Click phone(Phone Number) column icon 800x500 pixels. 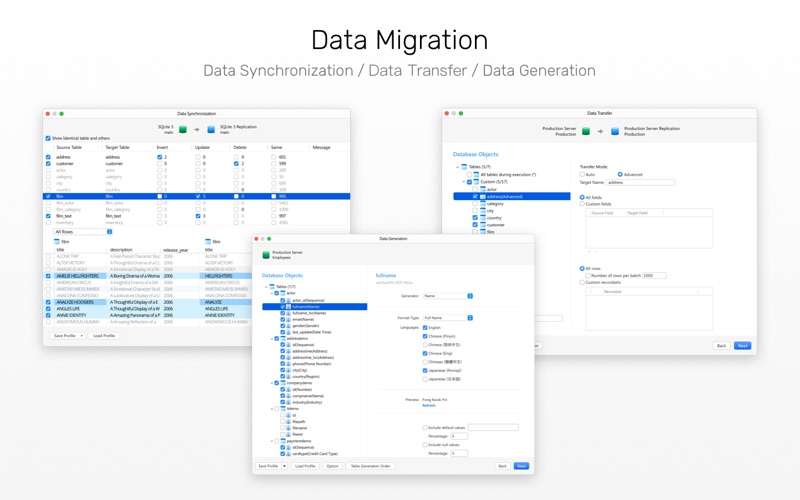[289, 364]
